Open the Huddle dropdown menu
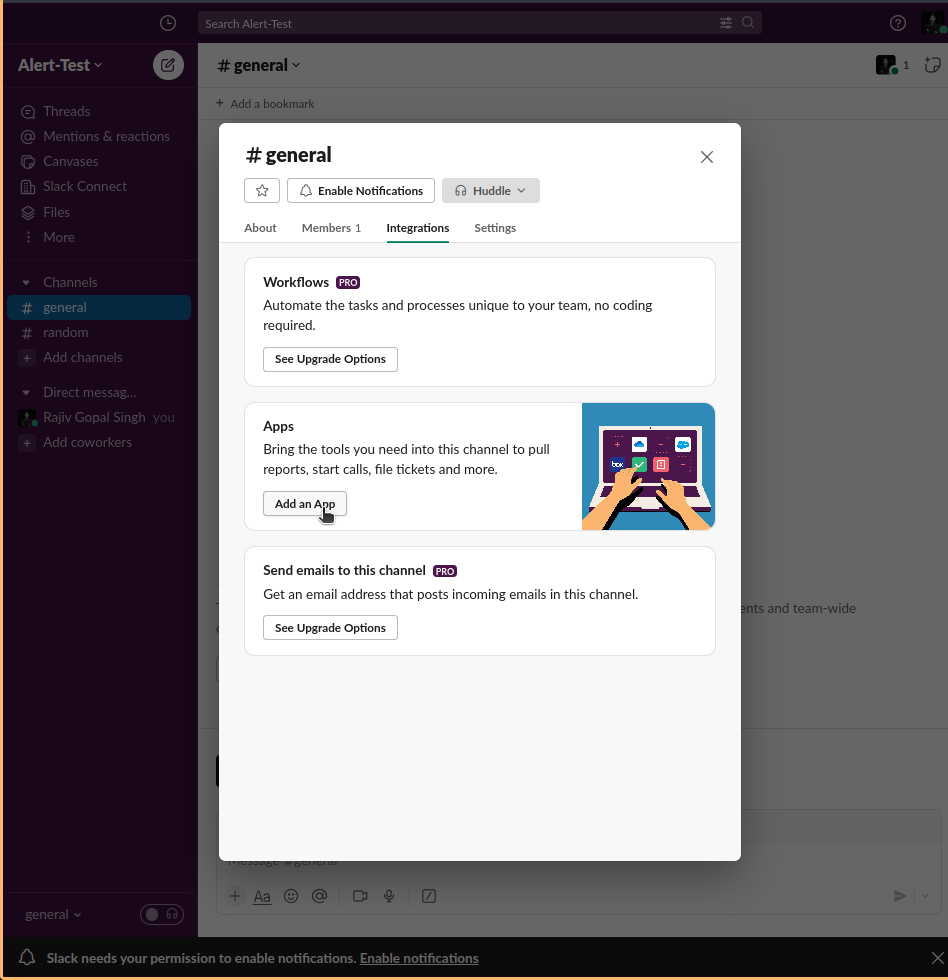The height and width of the screenshot is (980, 948). [x=491, y=191]
